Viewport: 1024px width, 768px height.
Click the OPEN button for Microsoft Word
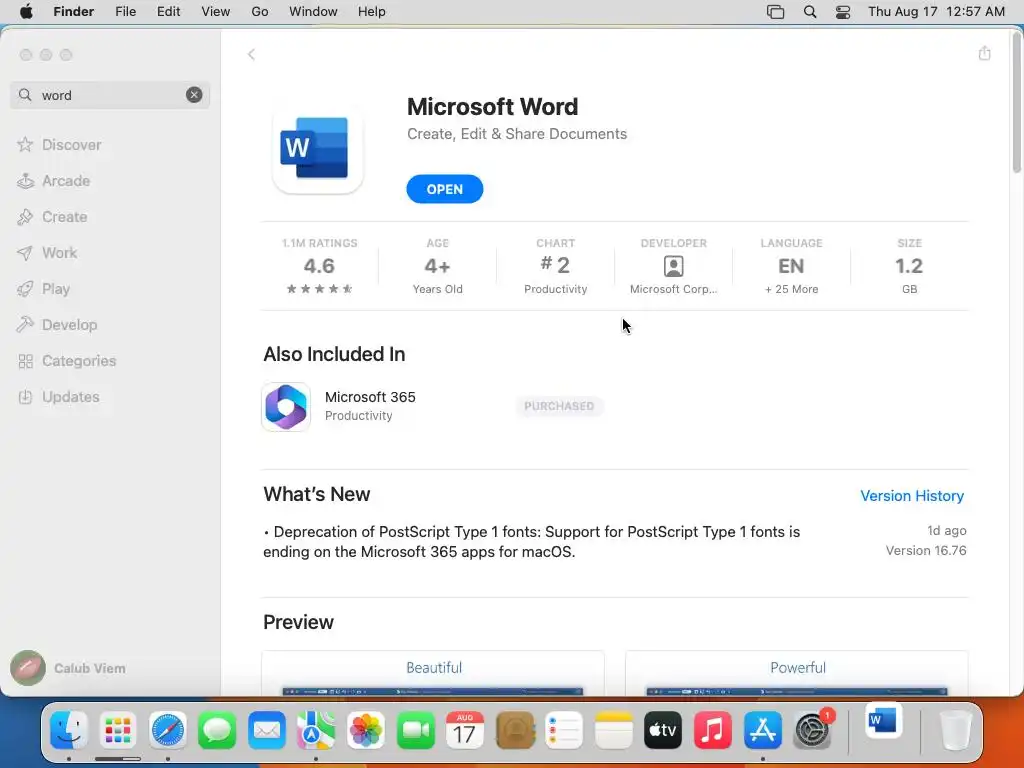coord(445,189)
